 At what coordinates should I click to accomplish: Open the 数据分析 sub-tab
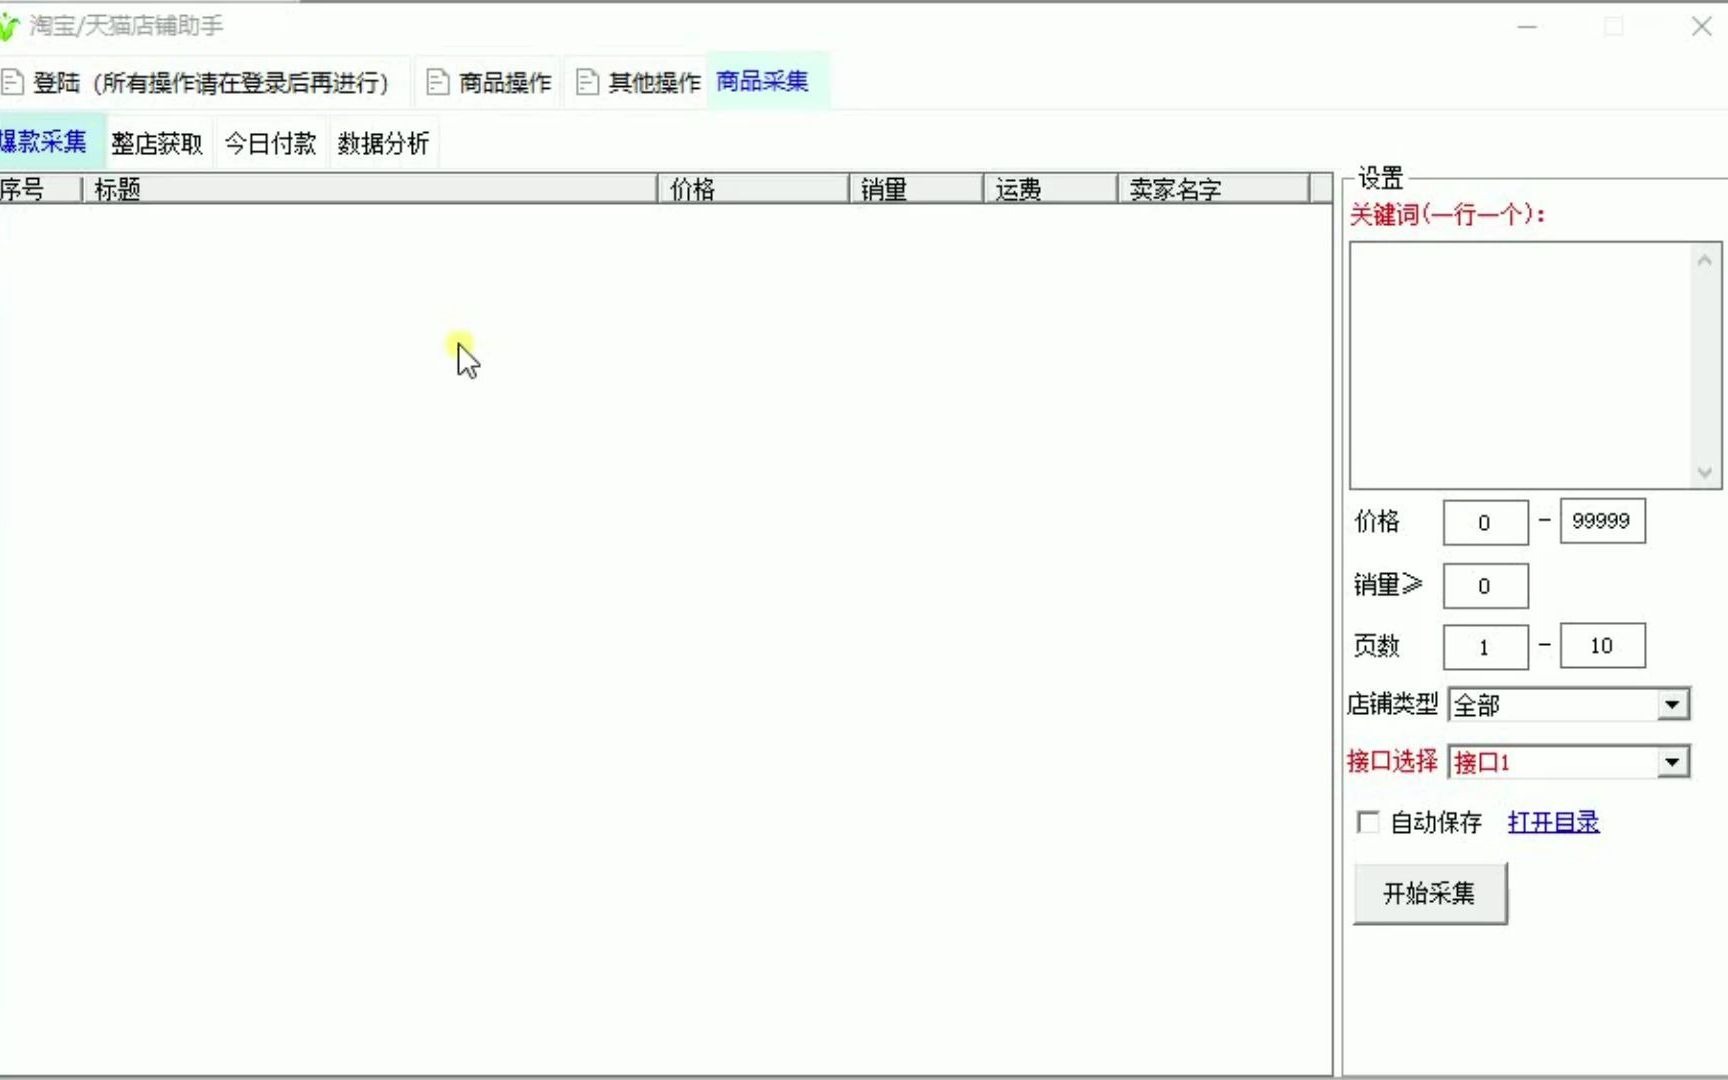coord(383,143)
